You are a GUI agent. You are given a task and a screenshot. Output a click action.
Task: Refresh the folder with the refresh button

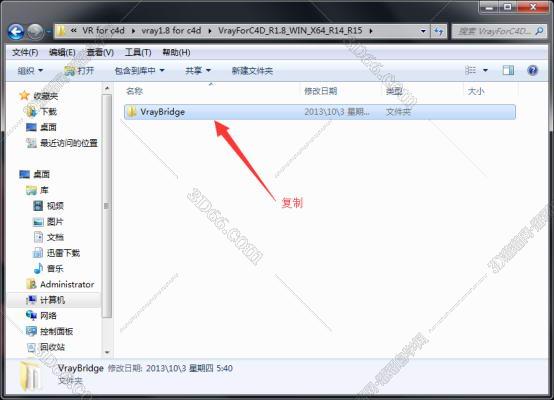[439, 31]
